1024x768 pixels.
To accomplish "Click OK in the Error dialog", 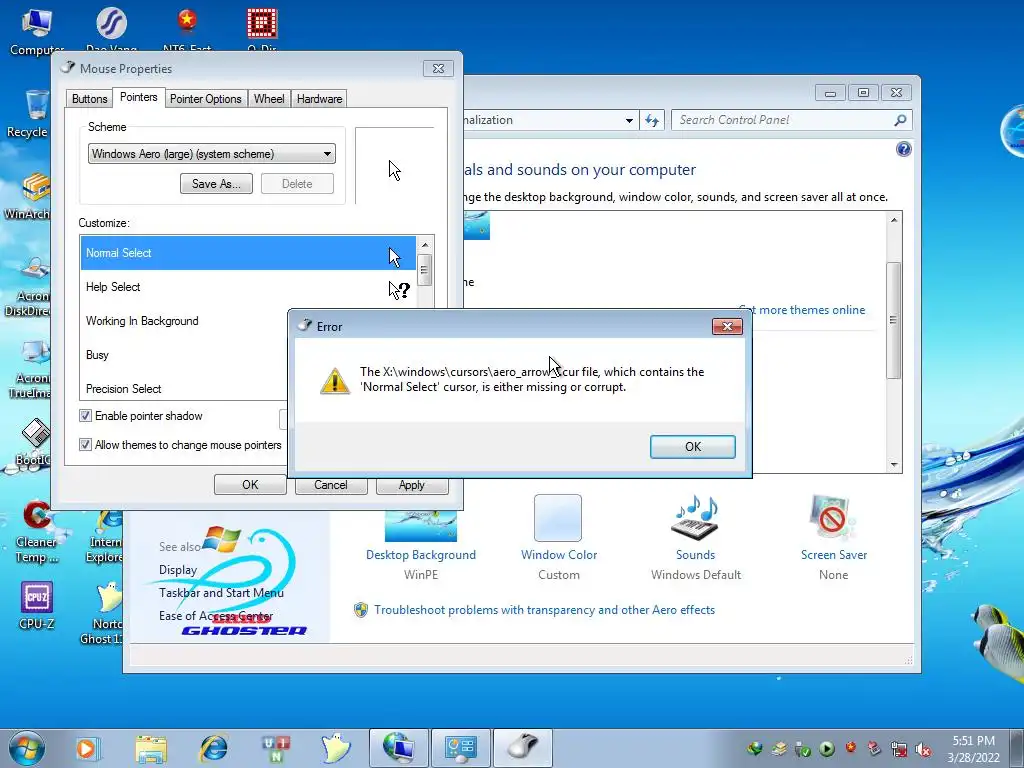I will click(692, 447).
